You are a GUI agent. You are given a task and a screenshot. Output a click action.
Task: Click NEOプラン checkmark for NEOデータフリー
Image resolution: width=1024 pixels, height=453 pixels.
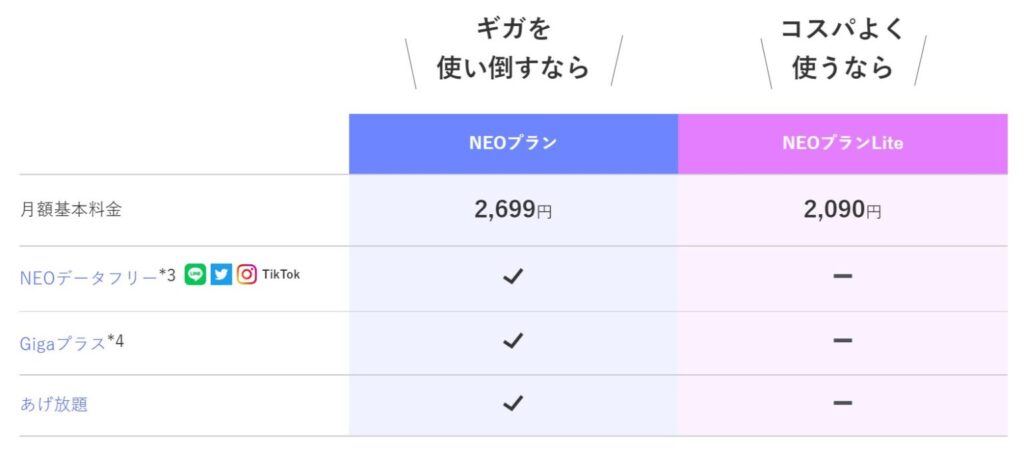(513, 277)
